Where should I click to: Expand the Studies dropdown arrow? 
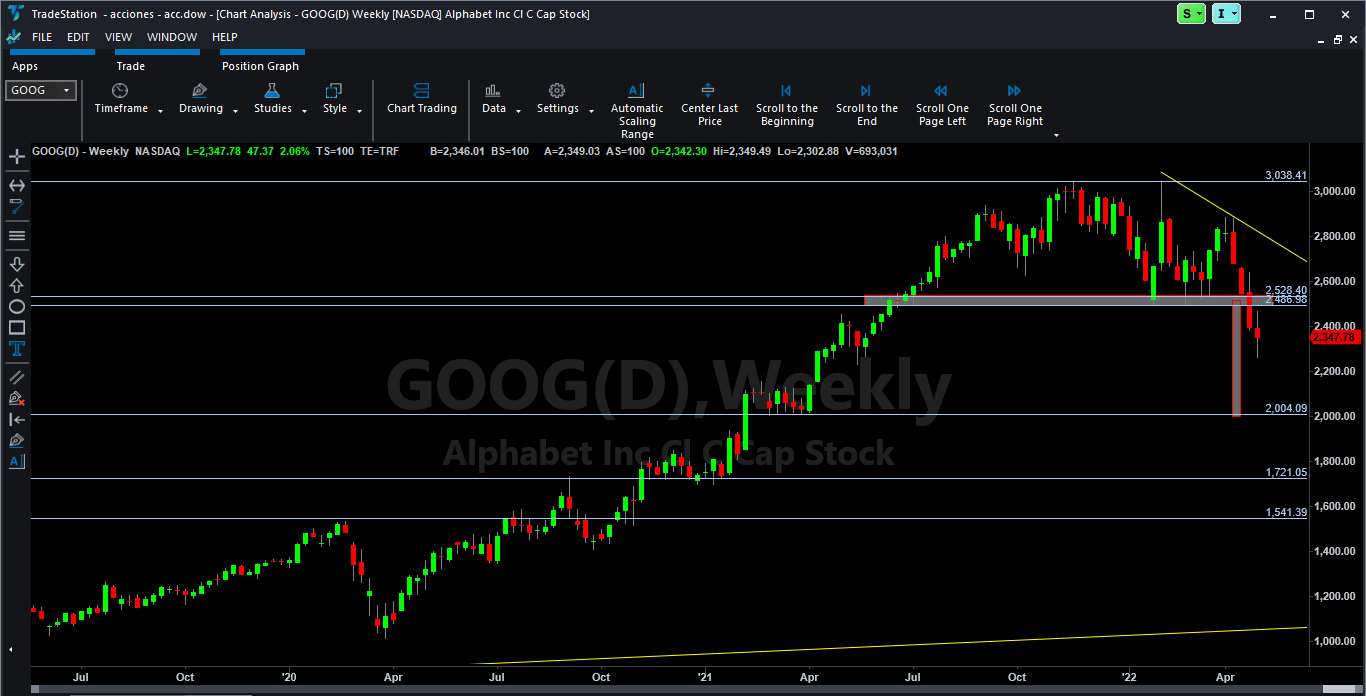coord(304,111)
